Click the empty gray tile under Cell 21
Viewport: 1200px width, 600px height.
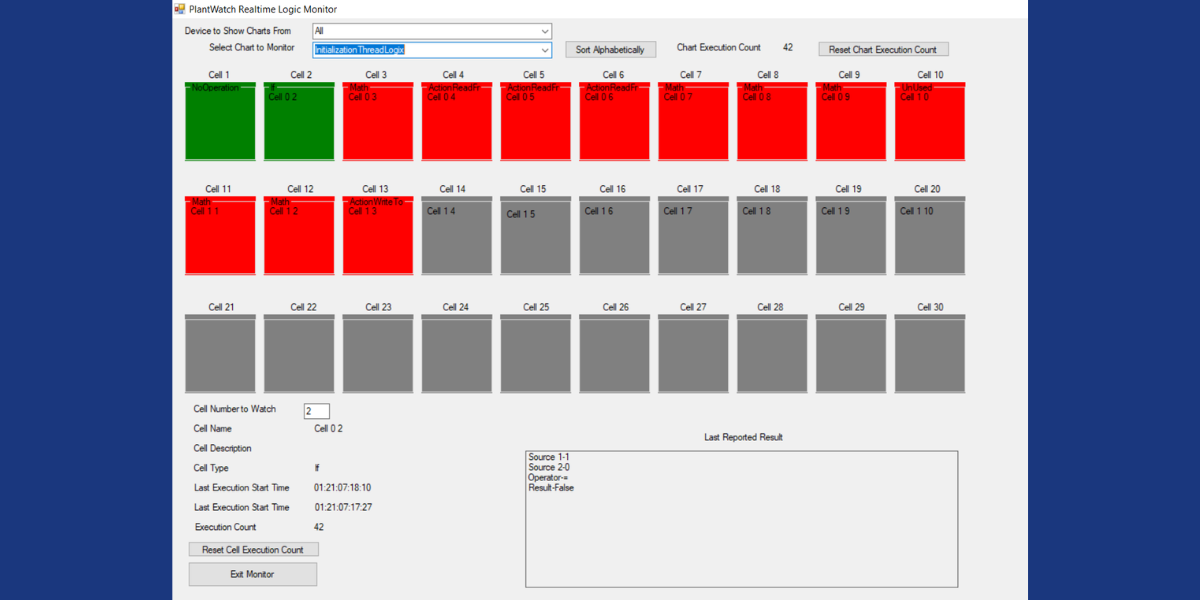coord(219,352)
